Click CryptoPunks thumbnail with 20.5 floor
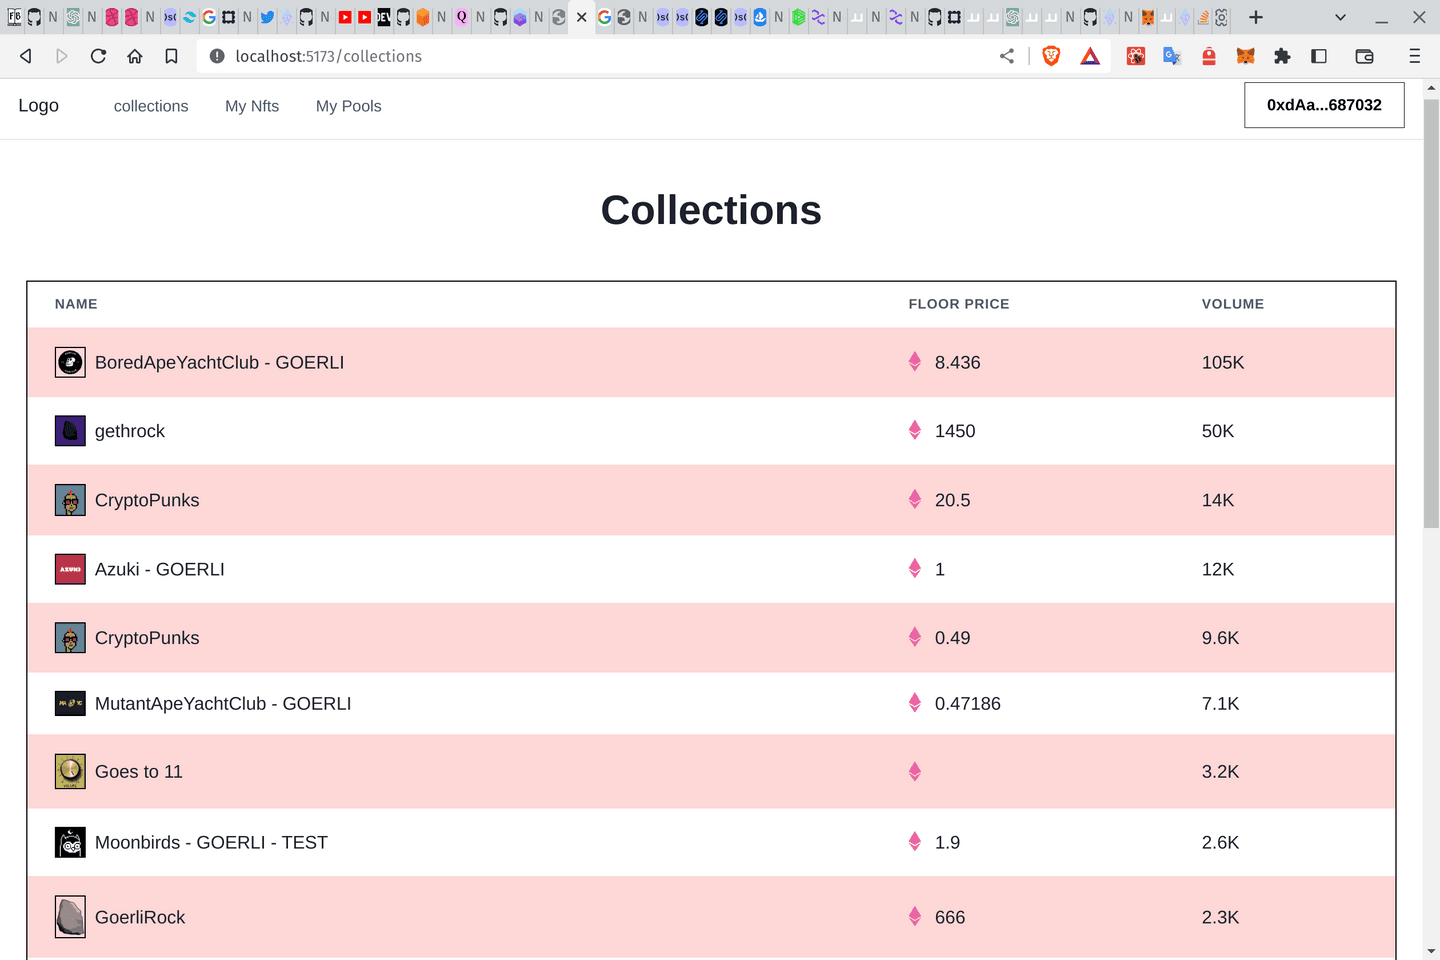This screenshot has width=1440, height=960. [70, 500]
